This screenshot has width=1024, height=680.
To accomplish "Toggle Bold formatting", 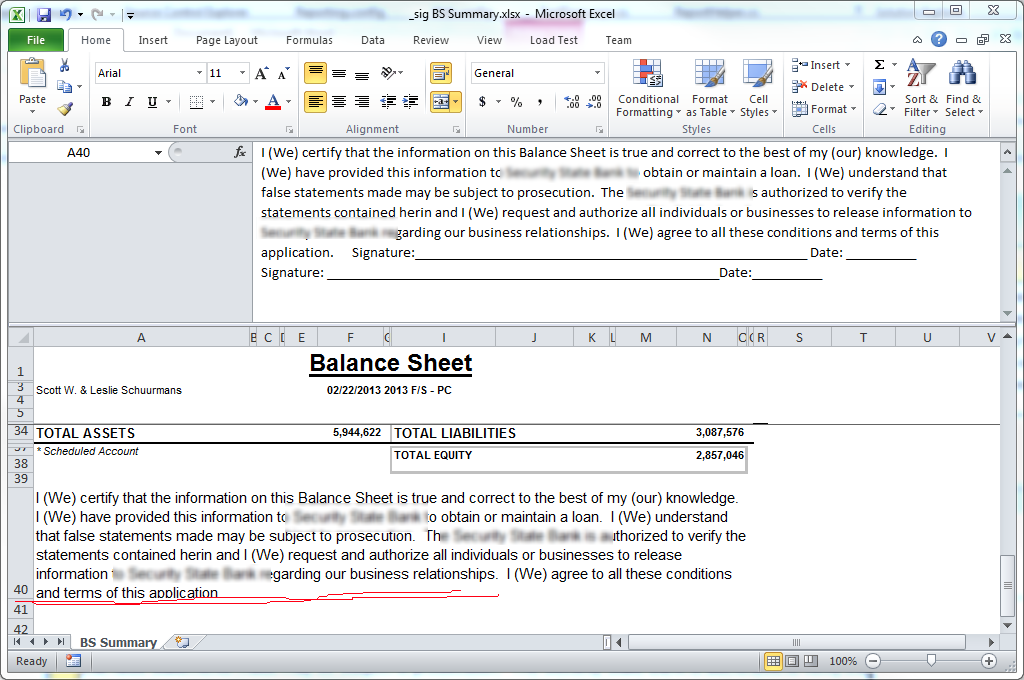I will (106, 102).
